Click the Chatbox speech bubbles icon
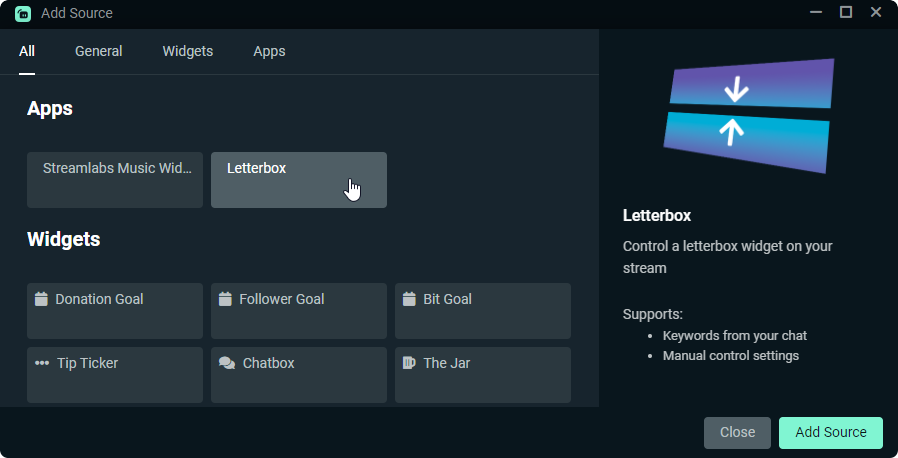898x458 pixels. pos(227,363)
